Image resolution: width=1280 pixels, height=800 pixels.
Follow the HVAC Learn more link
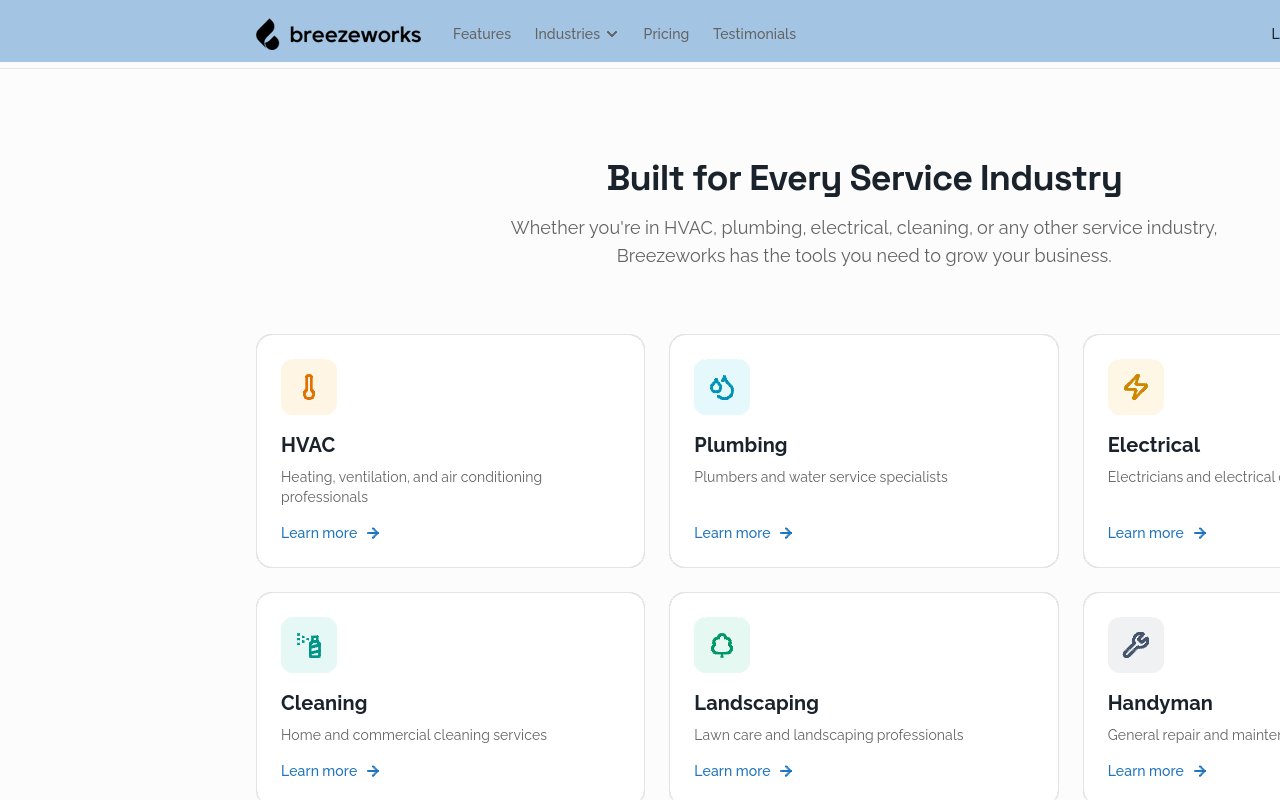pyautogui.click(x=331, y=533)
